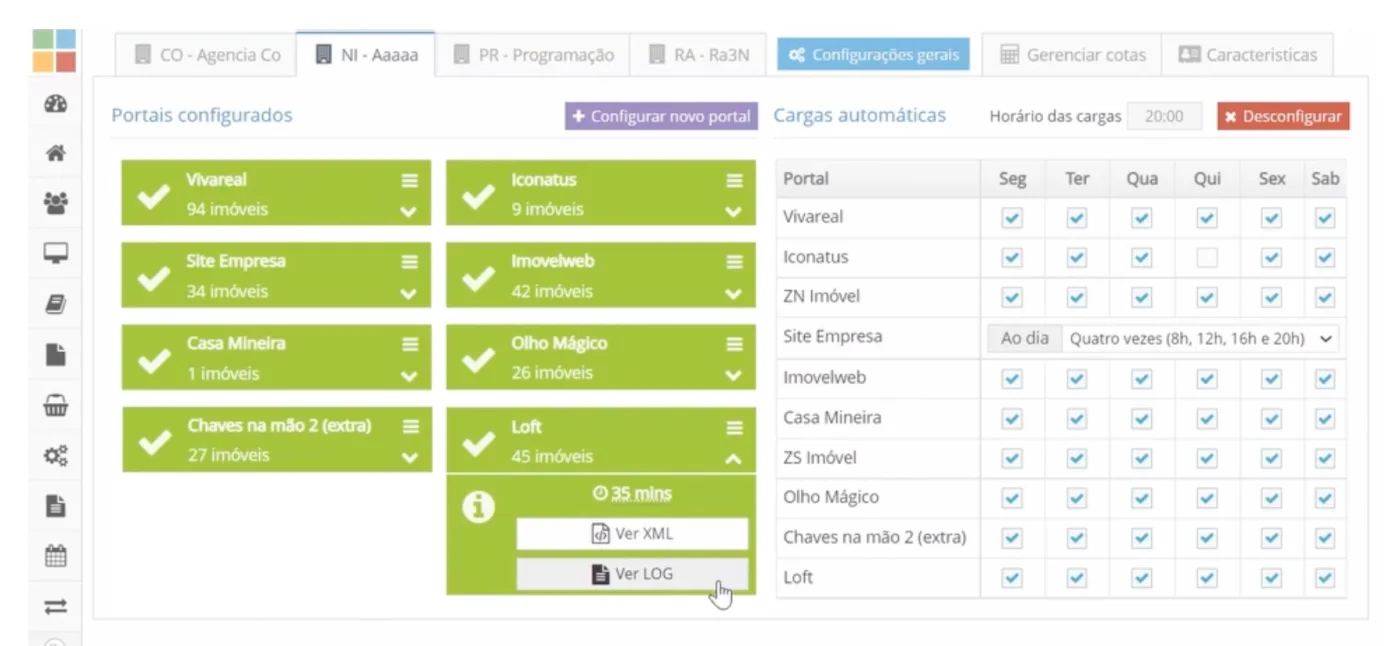This screenshot has height=646, width=1400.
Task: Open the exchange arrows sidebar icon
Action: [56, 606]
